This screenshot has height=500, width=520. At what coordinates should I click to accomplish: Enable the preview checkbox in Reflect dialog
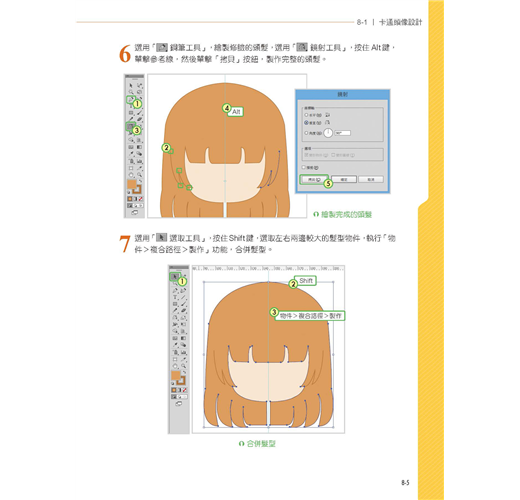coord(303,167)
